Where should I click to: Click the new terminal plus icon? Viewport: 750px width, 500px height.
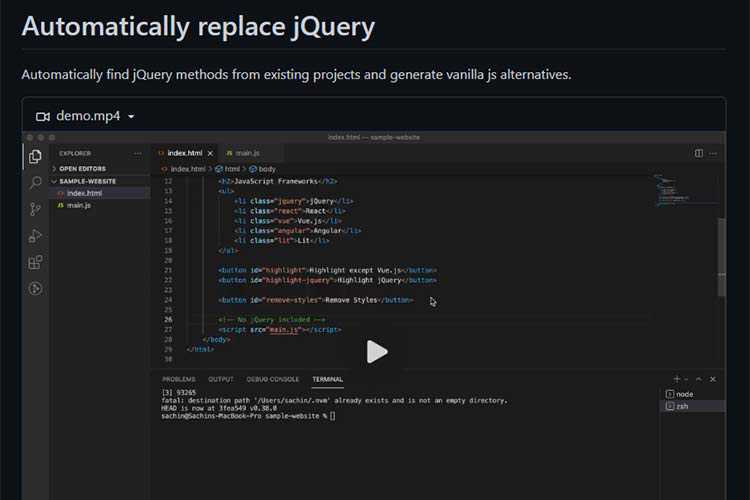pos(677,379)
